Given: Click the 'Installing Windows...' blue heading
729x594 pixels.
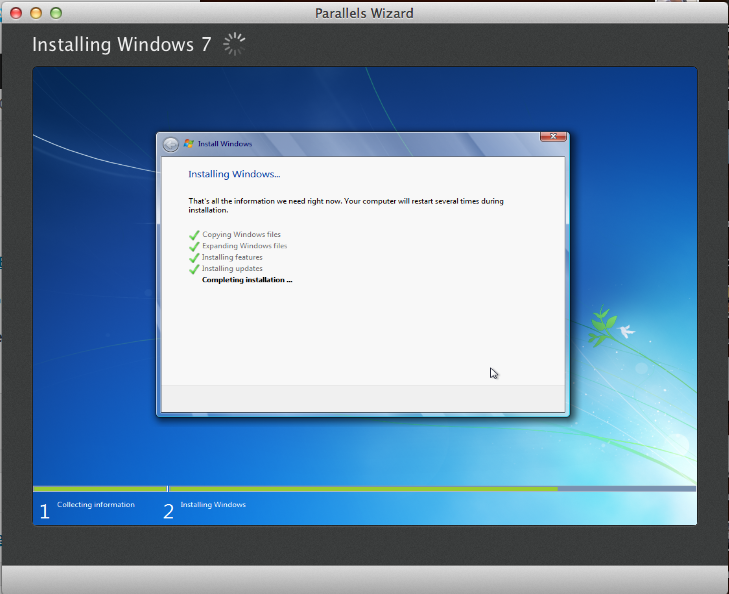Looking at the screenshot, I should tap(234, 174).
